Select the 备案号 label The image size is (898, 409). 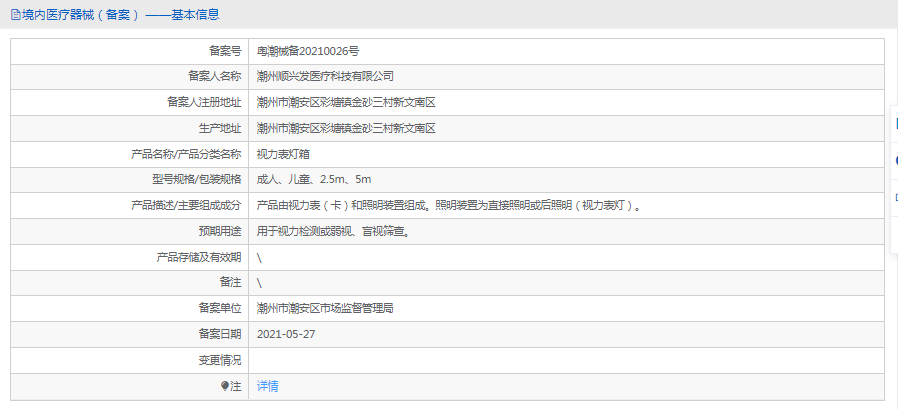click(225, 52)
